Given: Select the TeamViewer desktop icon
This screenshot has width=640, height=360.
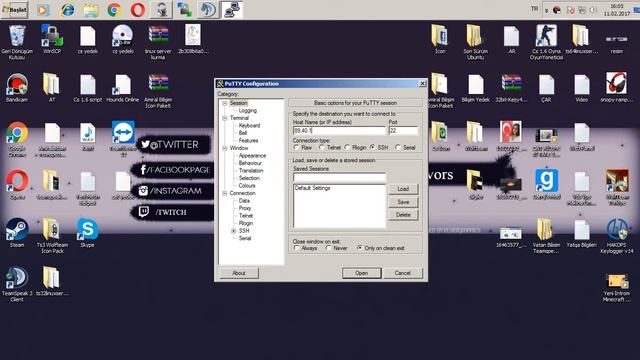Looking at the screenshot, I should 123,139.
